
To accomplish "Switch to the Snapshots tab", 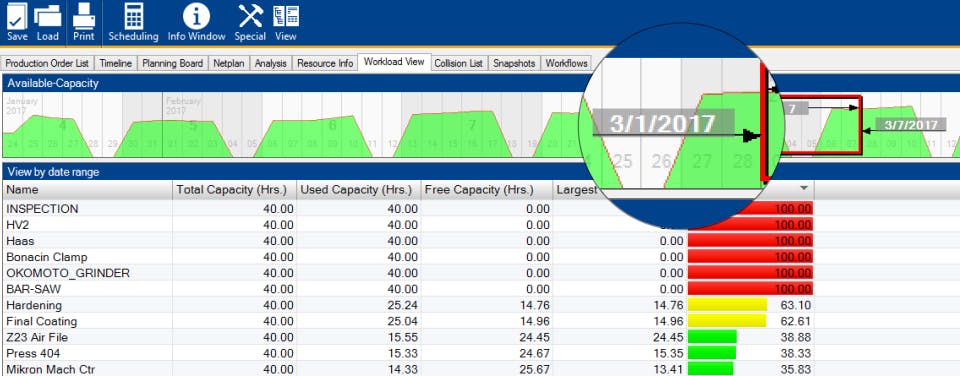I will (x=514, y=63).
